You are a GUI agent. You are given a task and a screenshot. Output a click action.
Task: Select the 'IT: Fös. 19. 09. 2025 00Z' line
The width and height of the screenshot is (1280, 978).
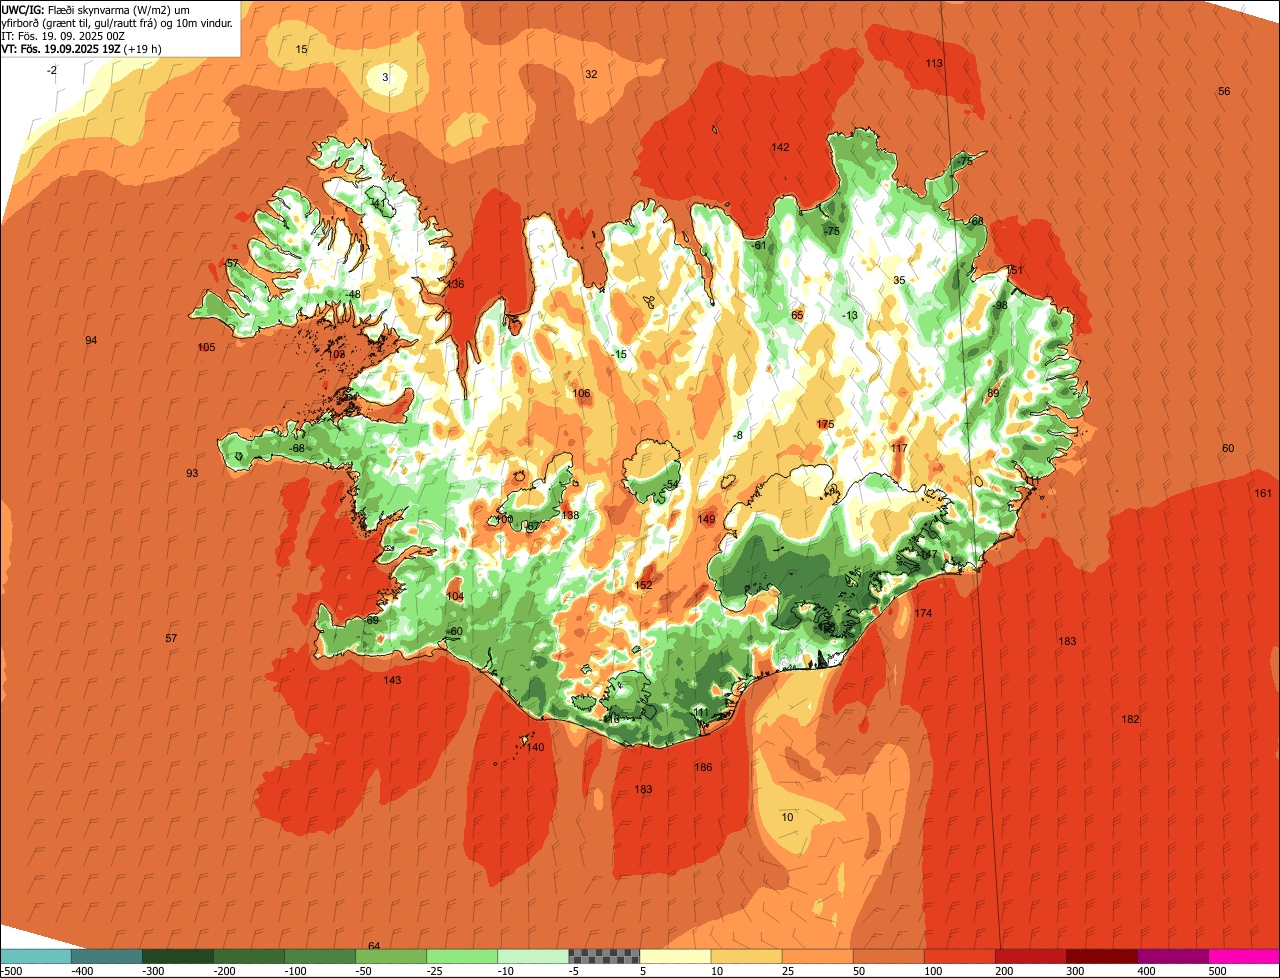(x=63, y=36)
